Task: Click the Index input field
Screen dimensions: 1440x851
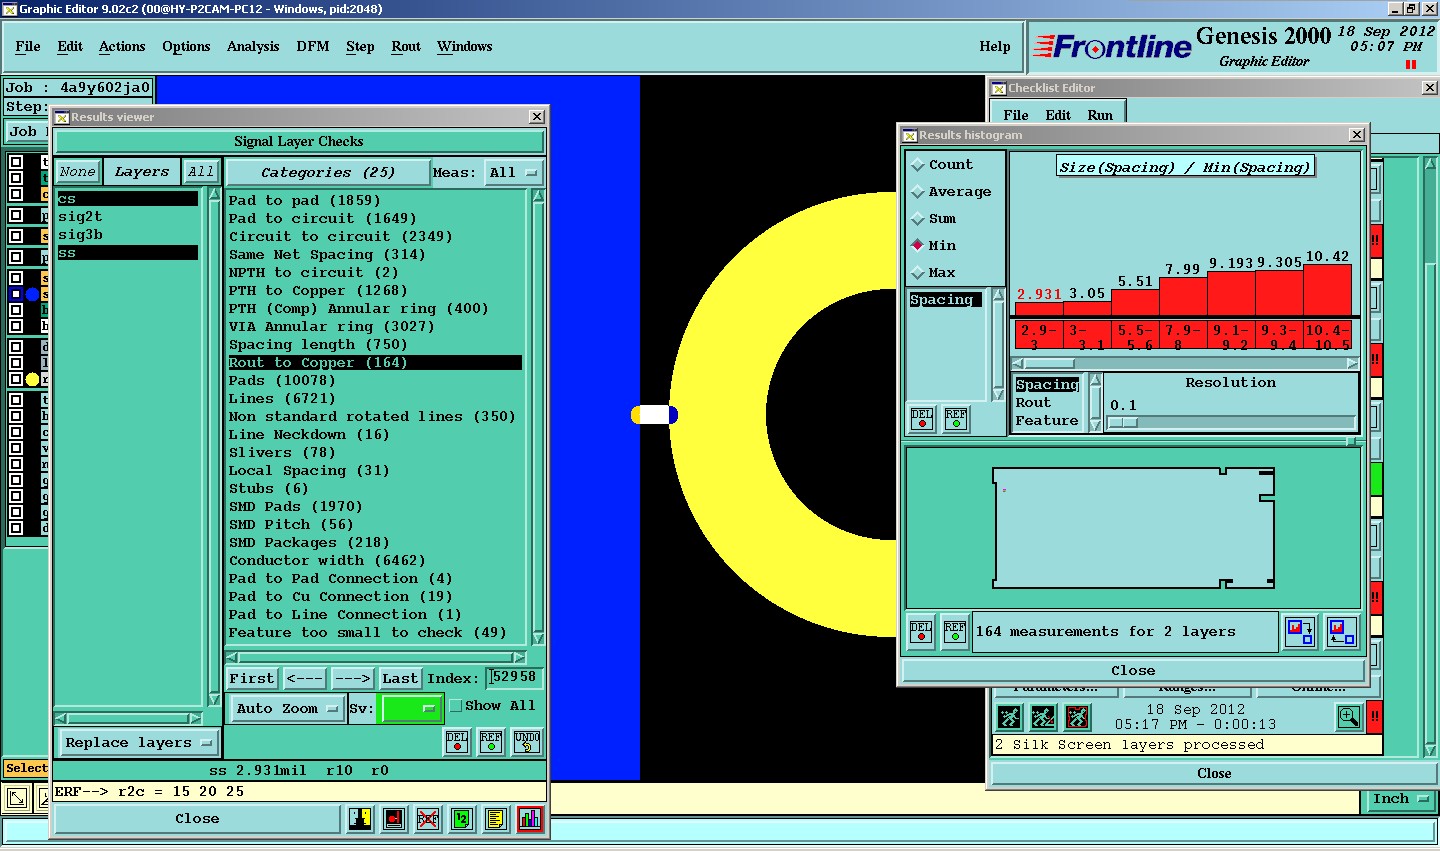Action: point(515,678)
